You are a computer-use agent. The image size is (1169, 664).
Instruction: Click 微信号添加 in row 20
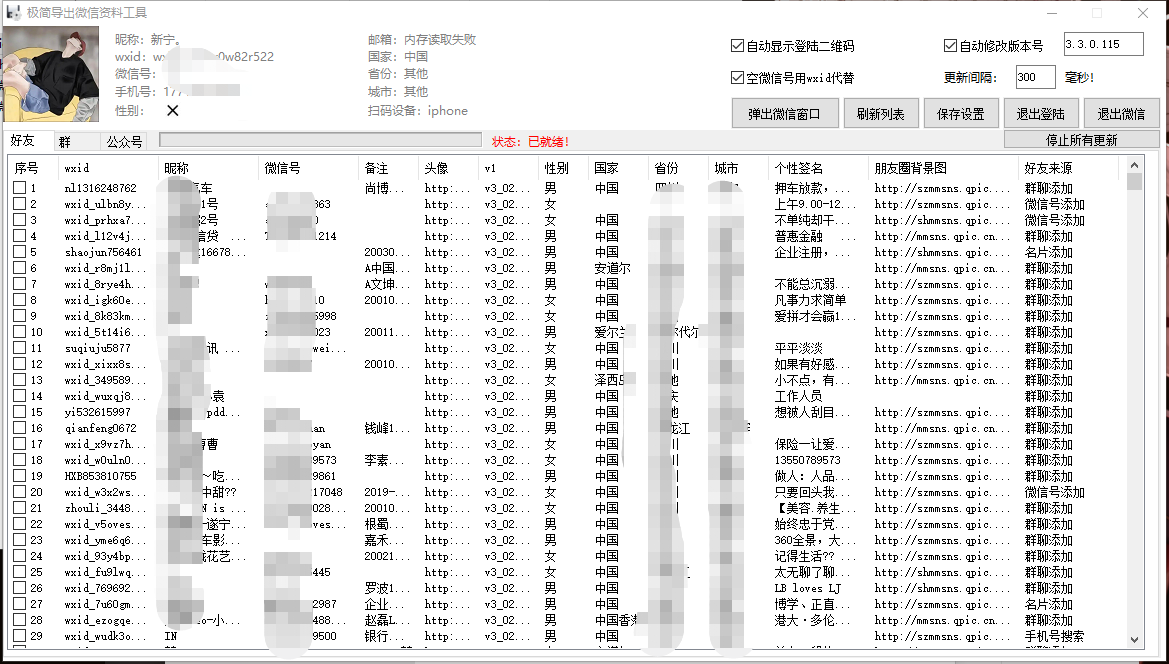click(x=1054, y=492)
